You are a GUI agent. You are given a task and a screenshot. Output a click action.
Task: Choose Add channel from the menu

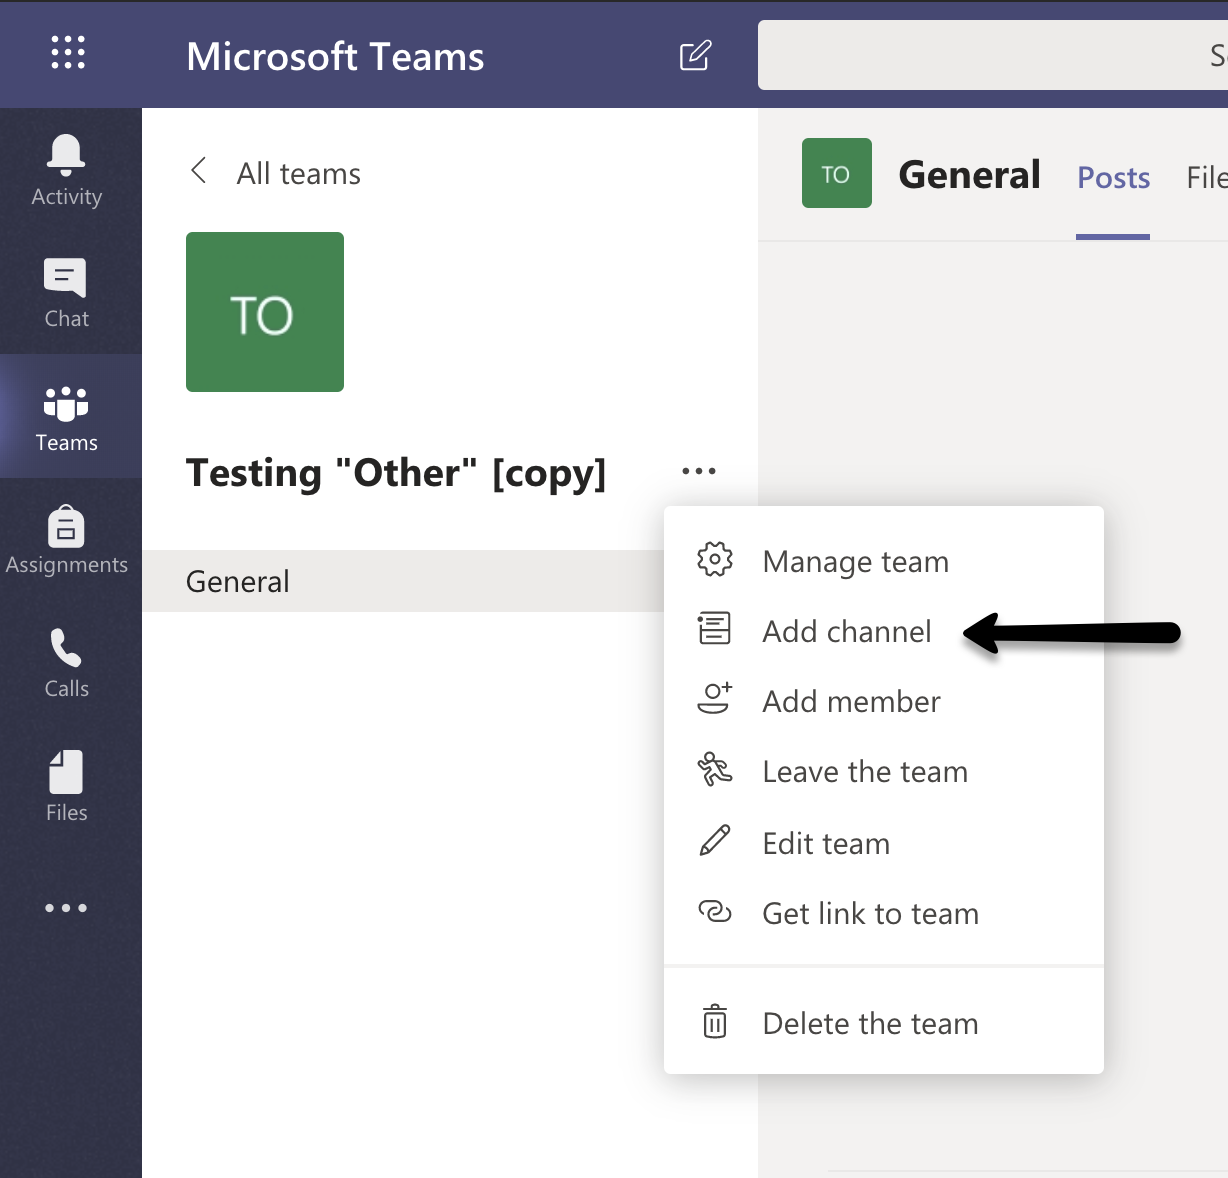pyautogui.click(x=884, y=631)
